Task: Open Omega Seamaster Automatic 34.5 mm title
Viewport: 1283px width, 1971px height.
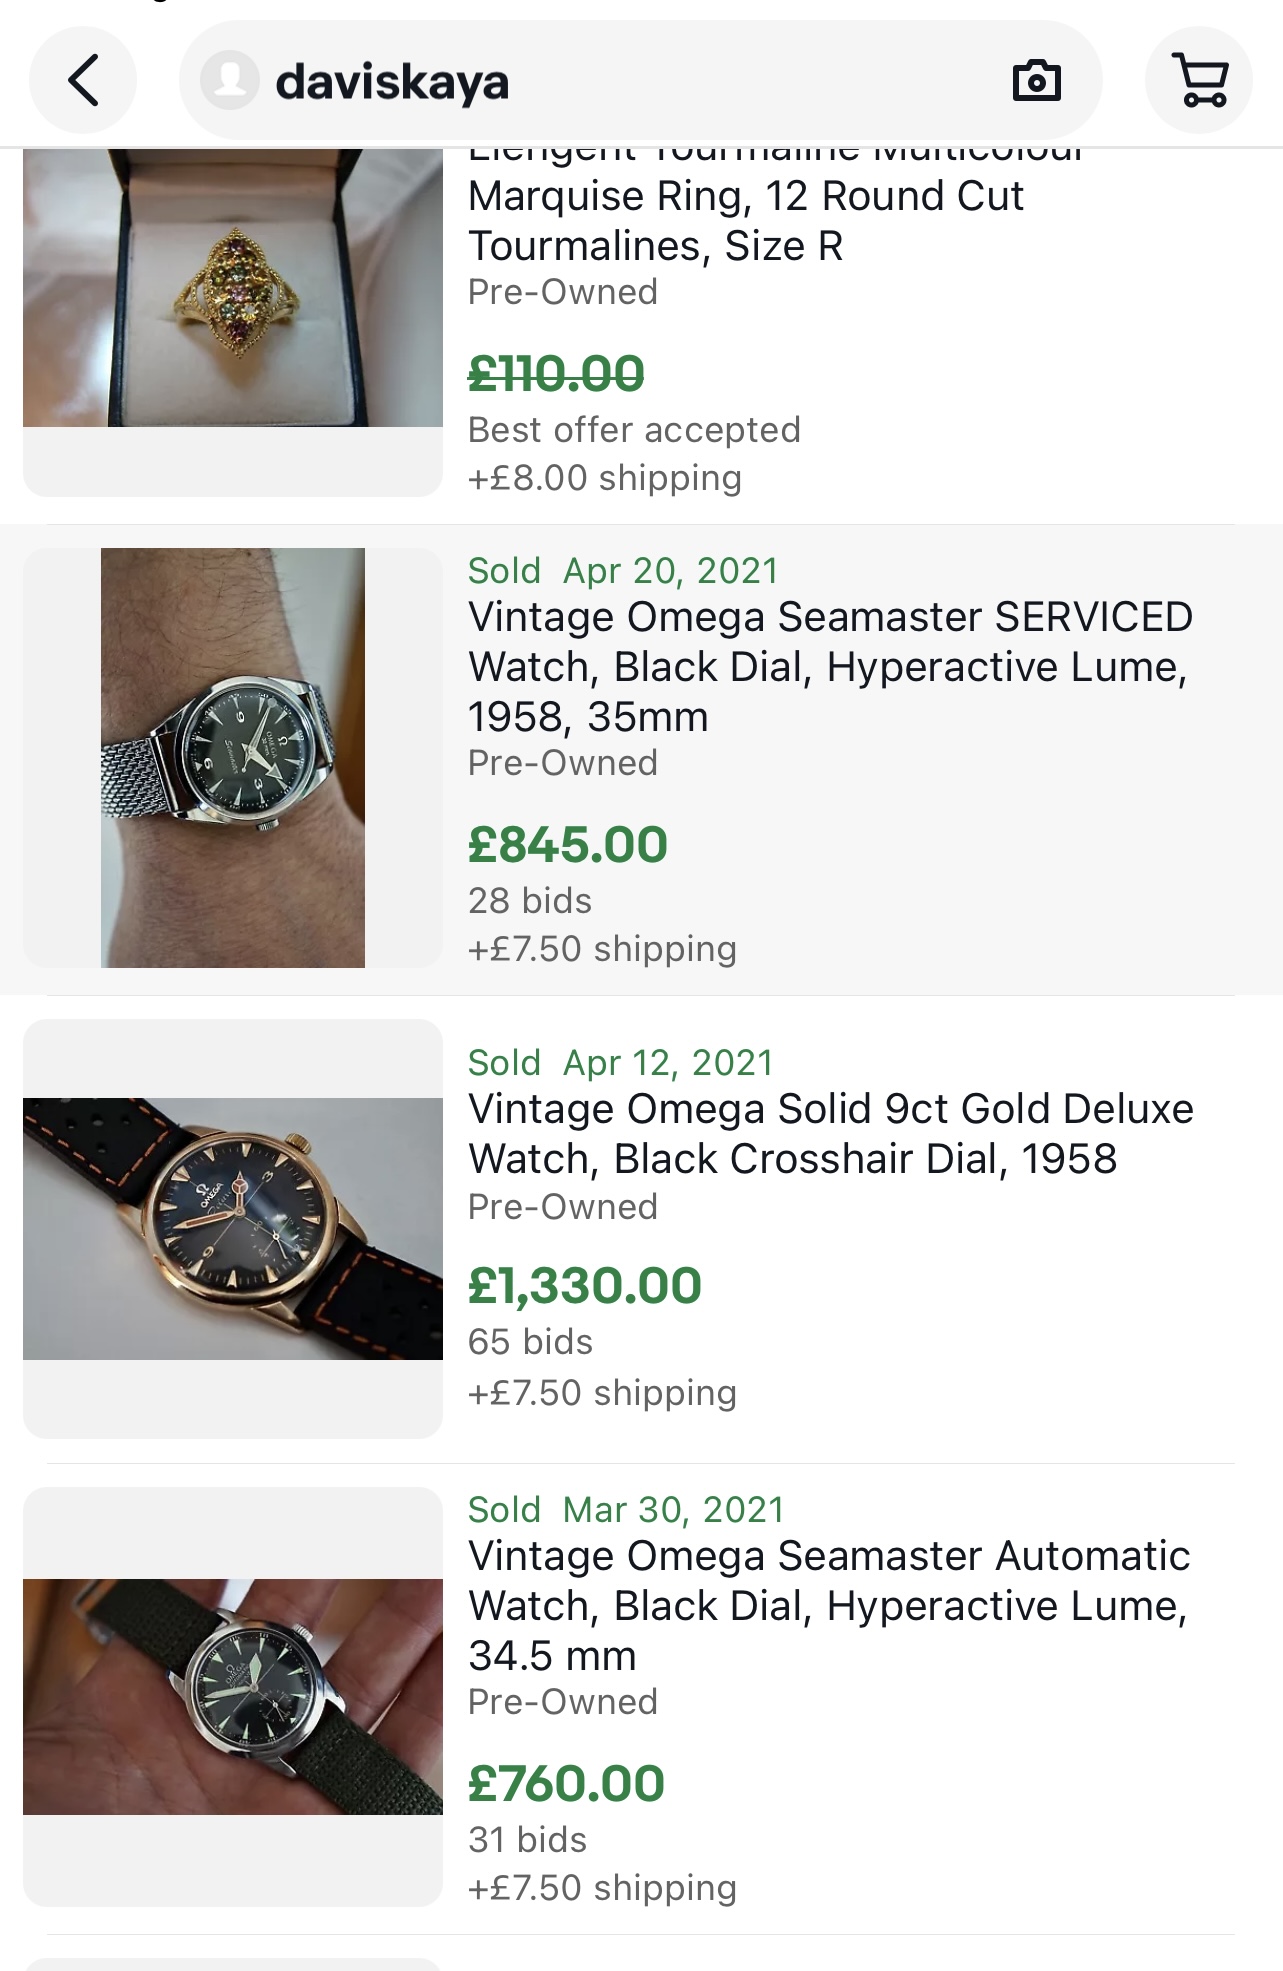Action: tap(828, 1605)
